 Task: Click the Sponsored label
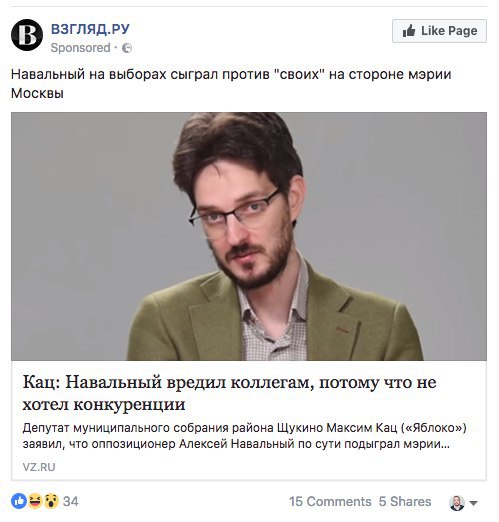80,48
